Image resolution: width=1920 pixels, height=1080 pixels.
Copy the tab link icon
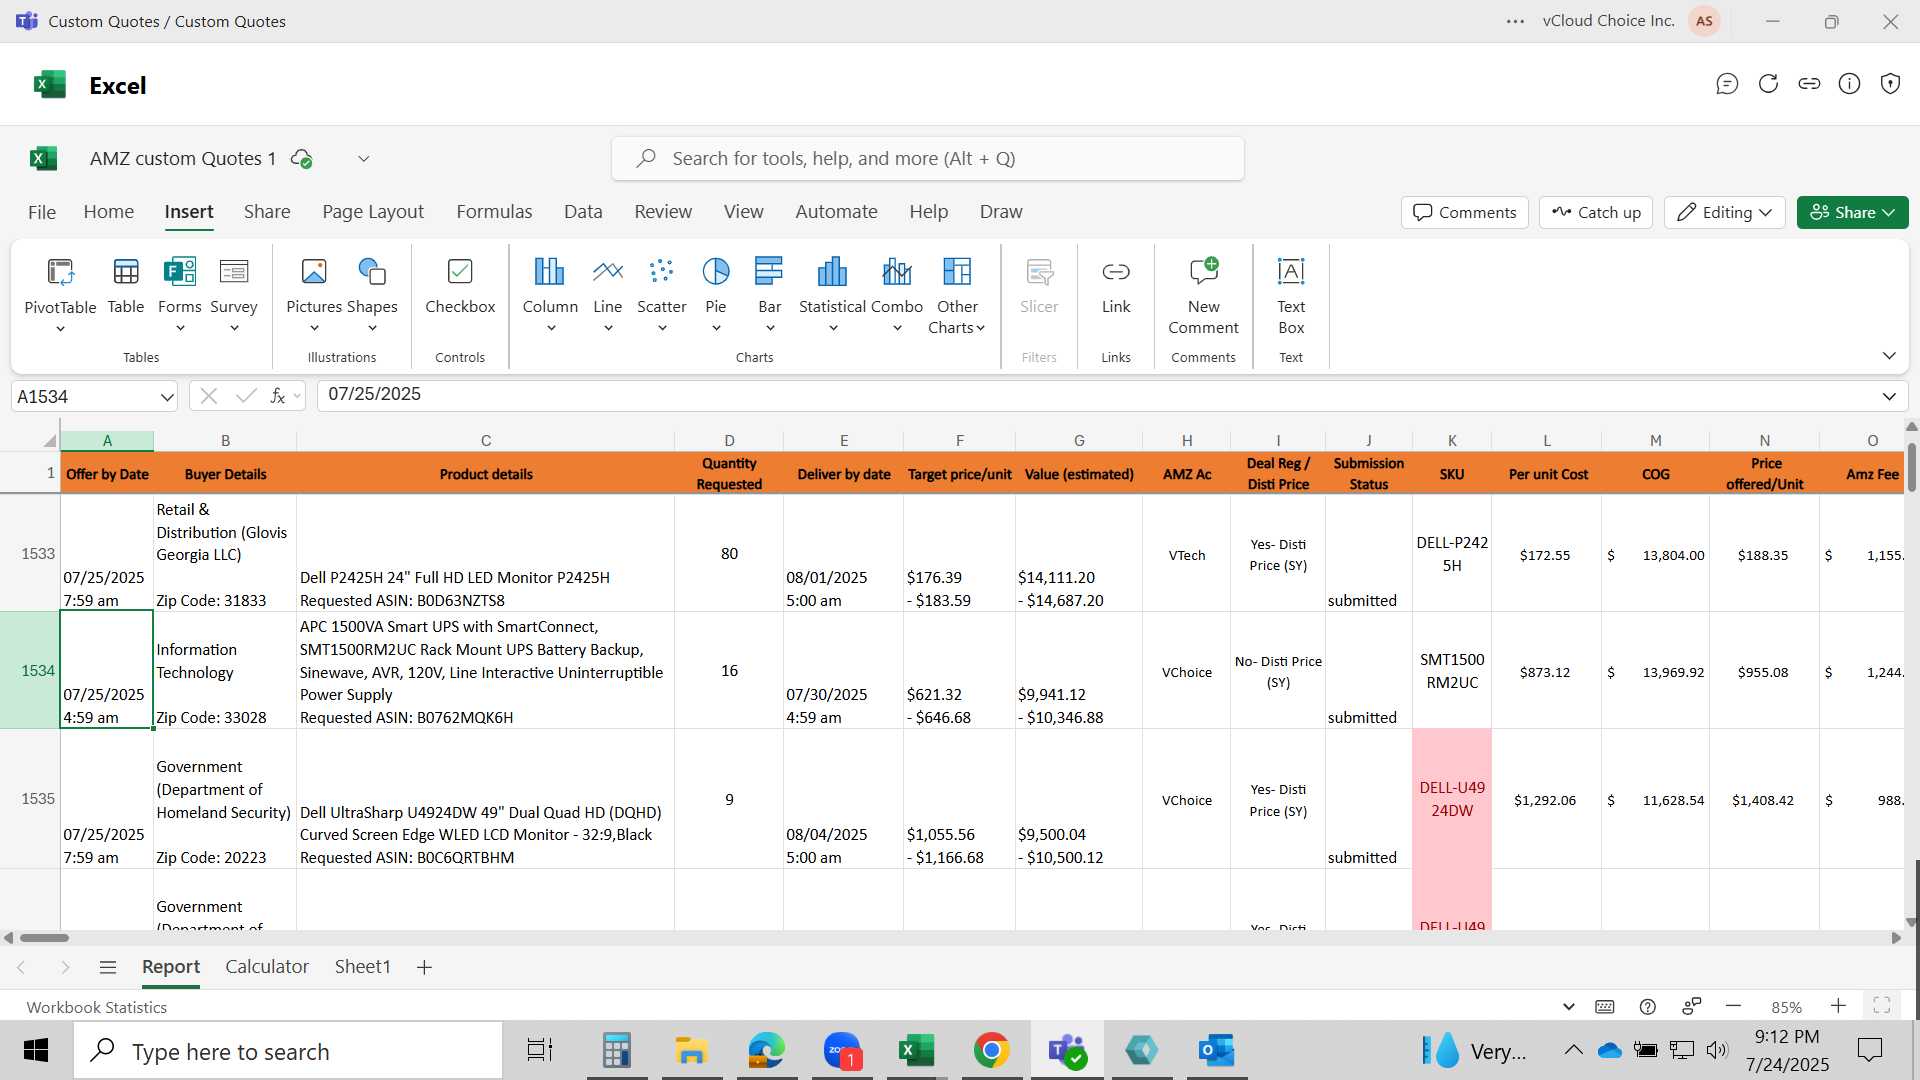[1809, 84]
